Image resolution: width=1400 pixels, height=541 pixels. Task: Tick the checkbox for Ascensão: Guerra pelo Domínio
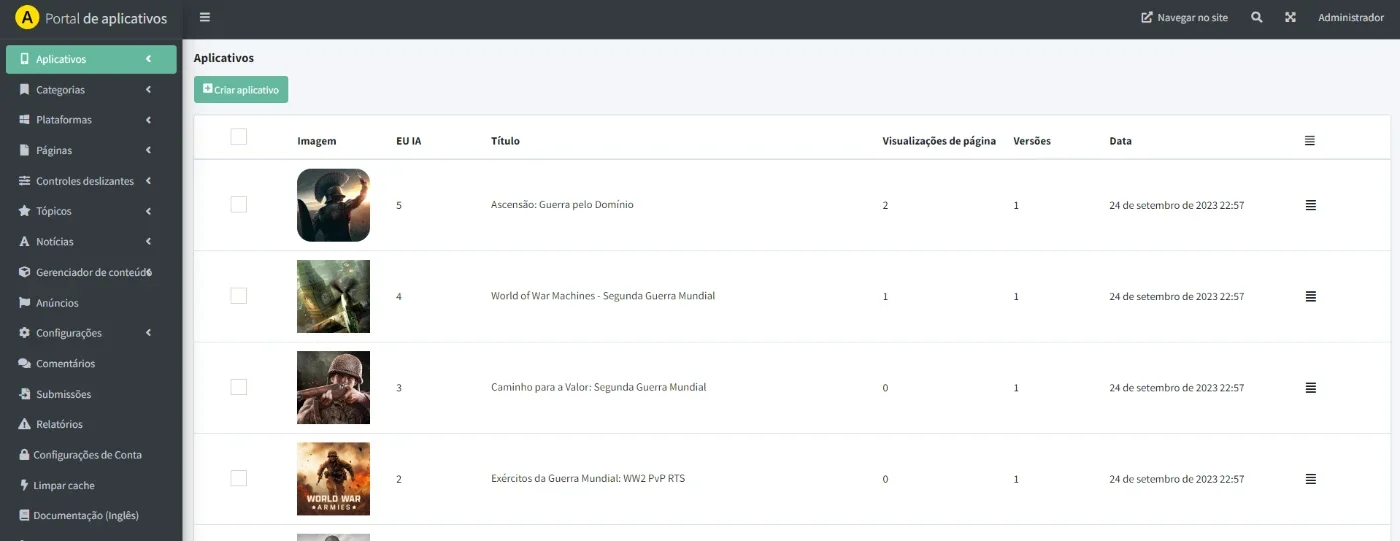[238, 204]
